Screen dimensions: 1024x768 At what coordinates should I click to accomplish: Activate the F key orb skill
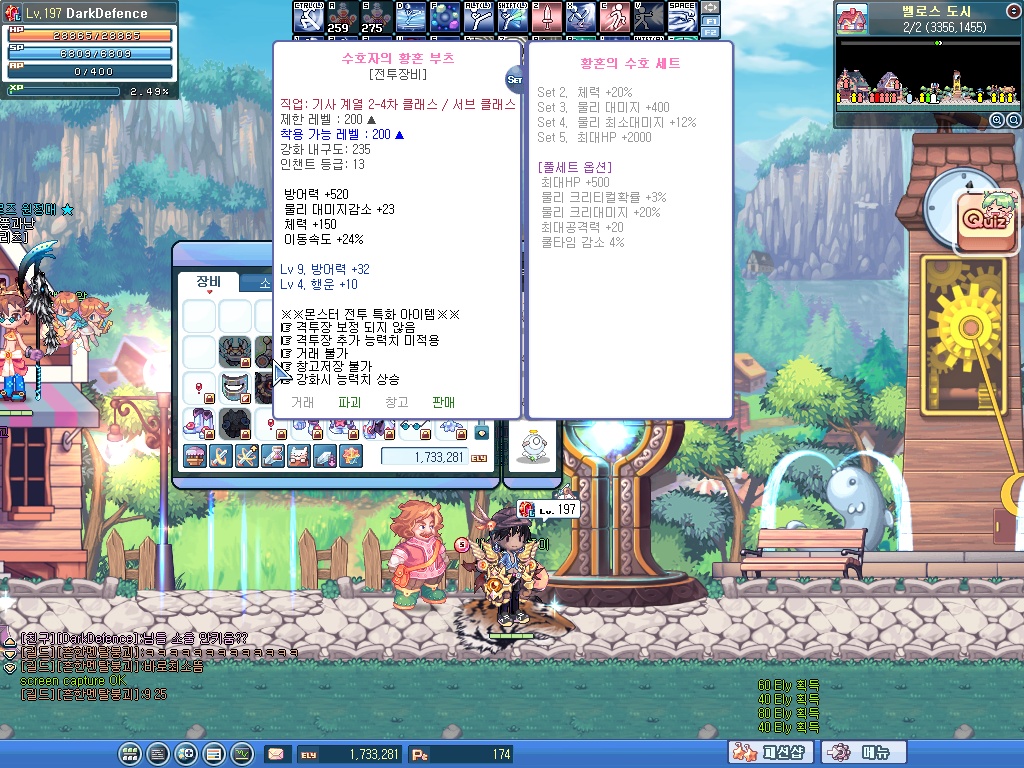click(444, 17)
